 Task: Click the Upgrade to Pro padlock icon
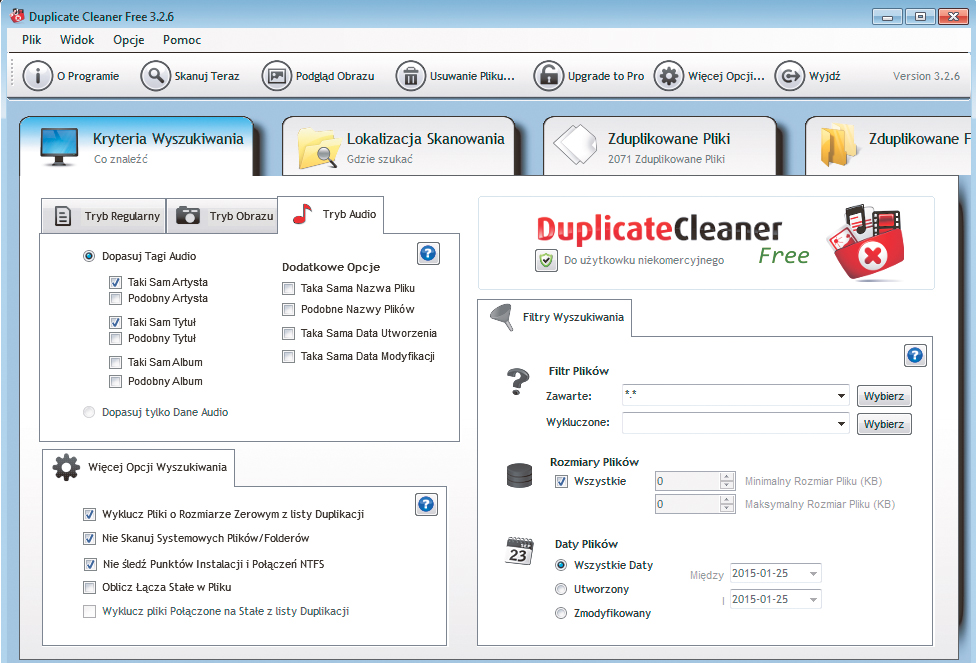point(548,76)
